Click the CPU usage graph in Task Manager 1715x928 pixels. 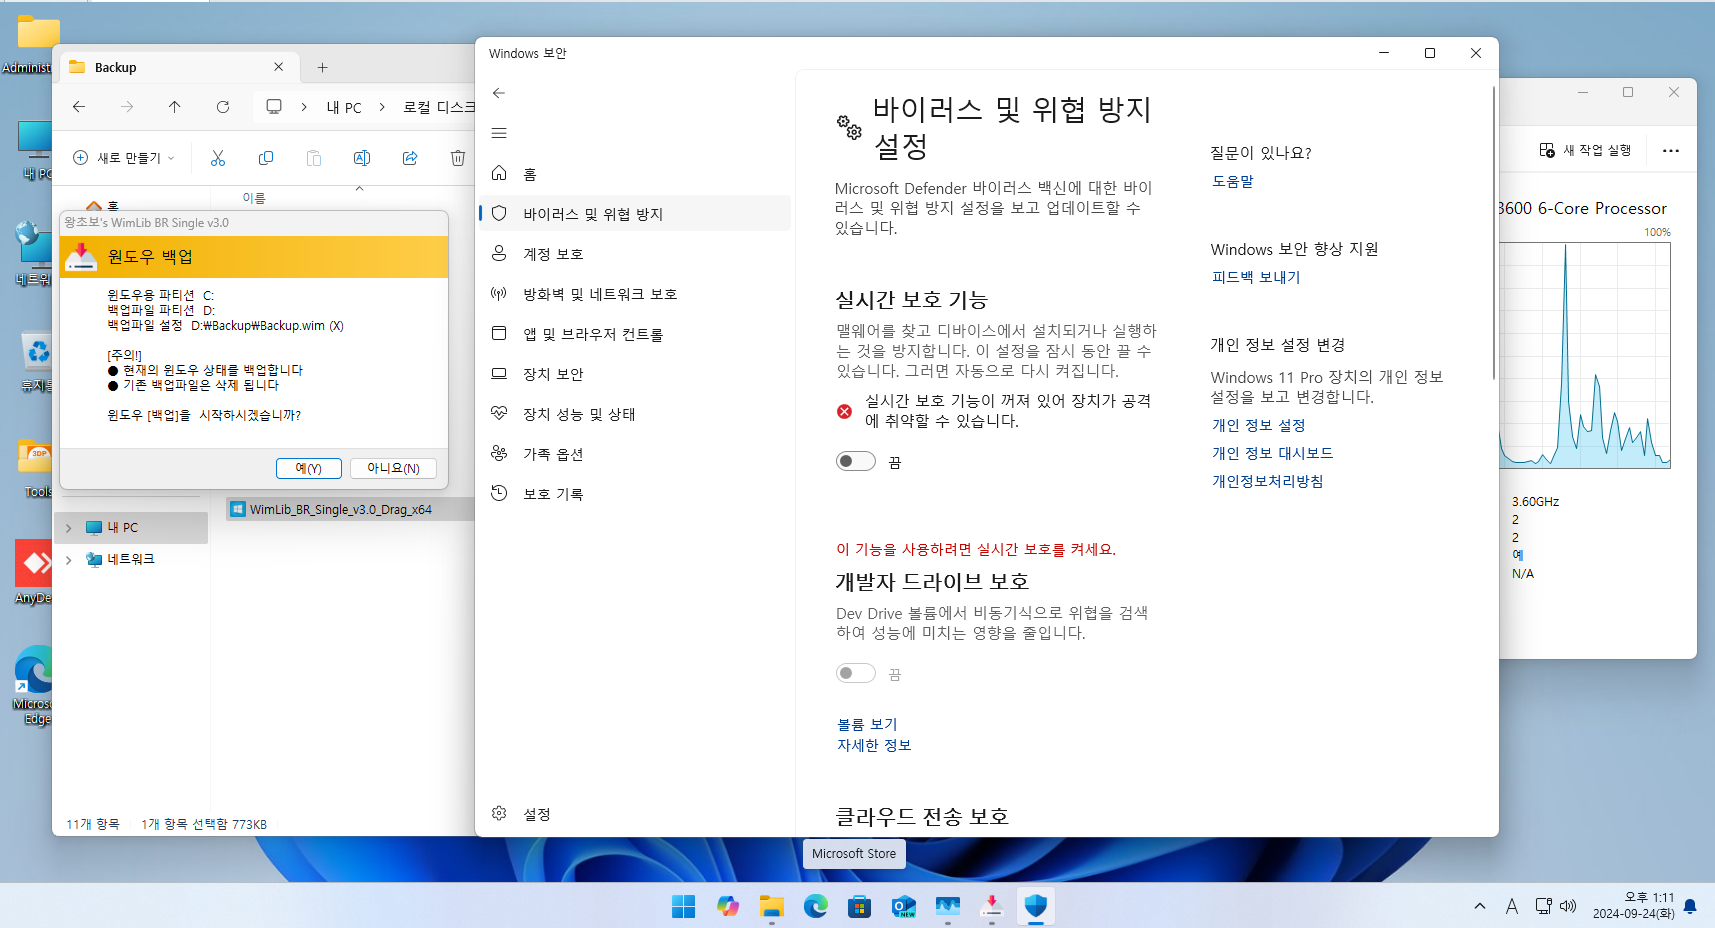point(1584,355)
